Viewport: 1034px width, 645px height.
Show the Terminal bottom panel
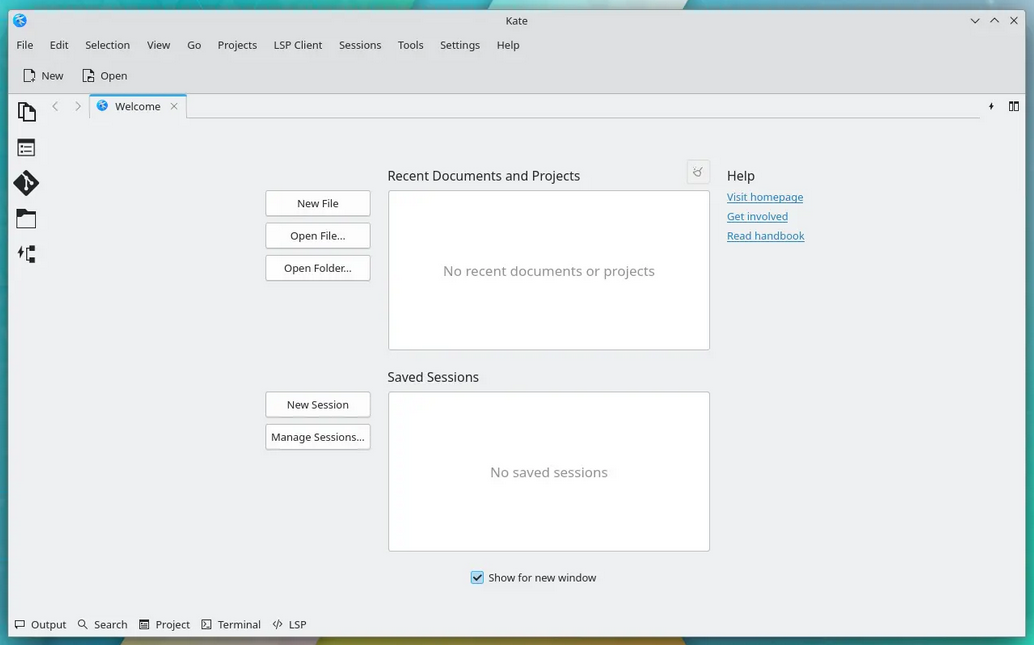(x=231, y=625)
